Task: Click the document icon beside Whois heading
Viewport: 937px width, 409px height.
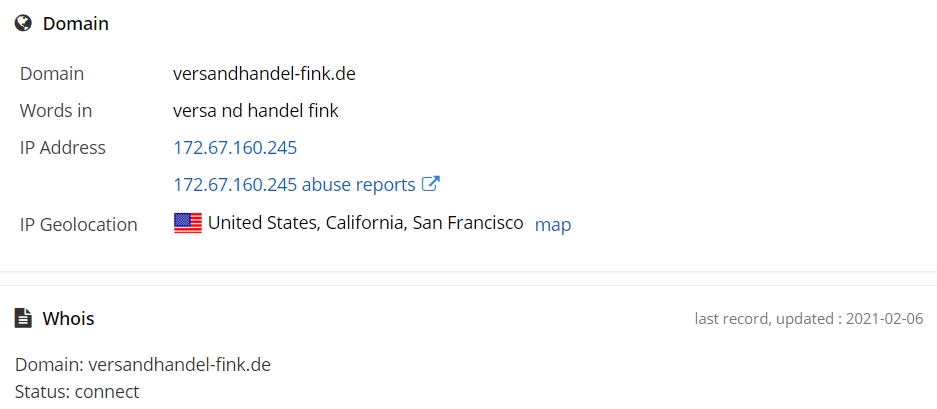Action: pos(23,318)
